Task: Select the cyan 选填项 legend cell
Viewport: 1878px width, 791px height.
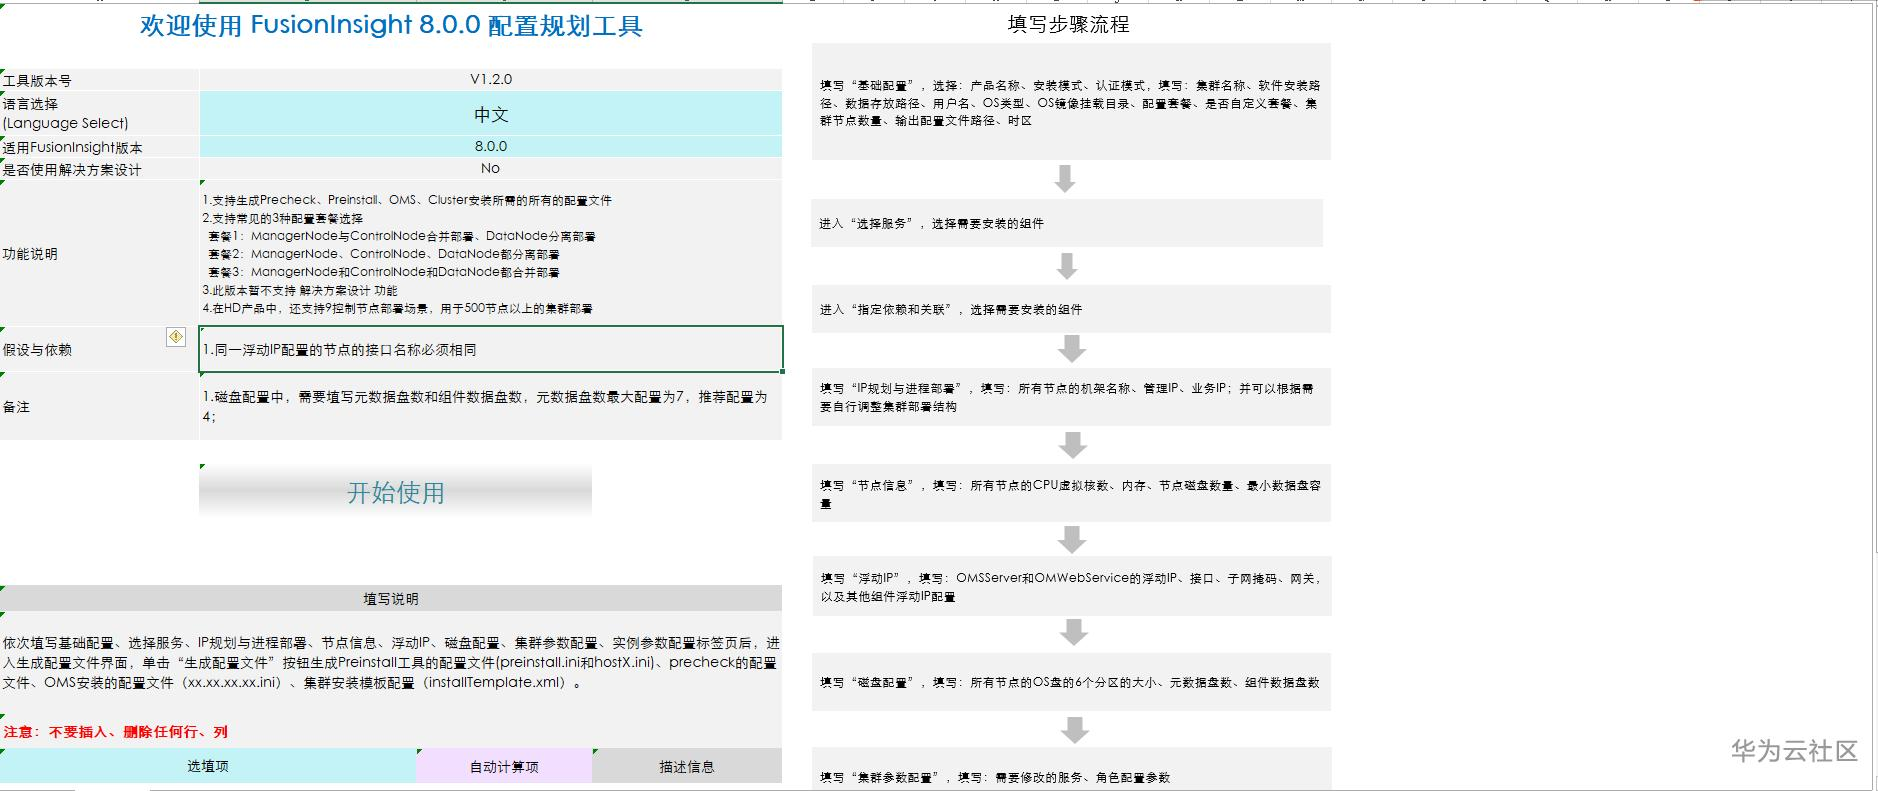Action: (x=208, y=766)
